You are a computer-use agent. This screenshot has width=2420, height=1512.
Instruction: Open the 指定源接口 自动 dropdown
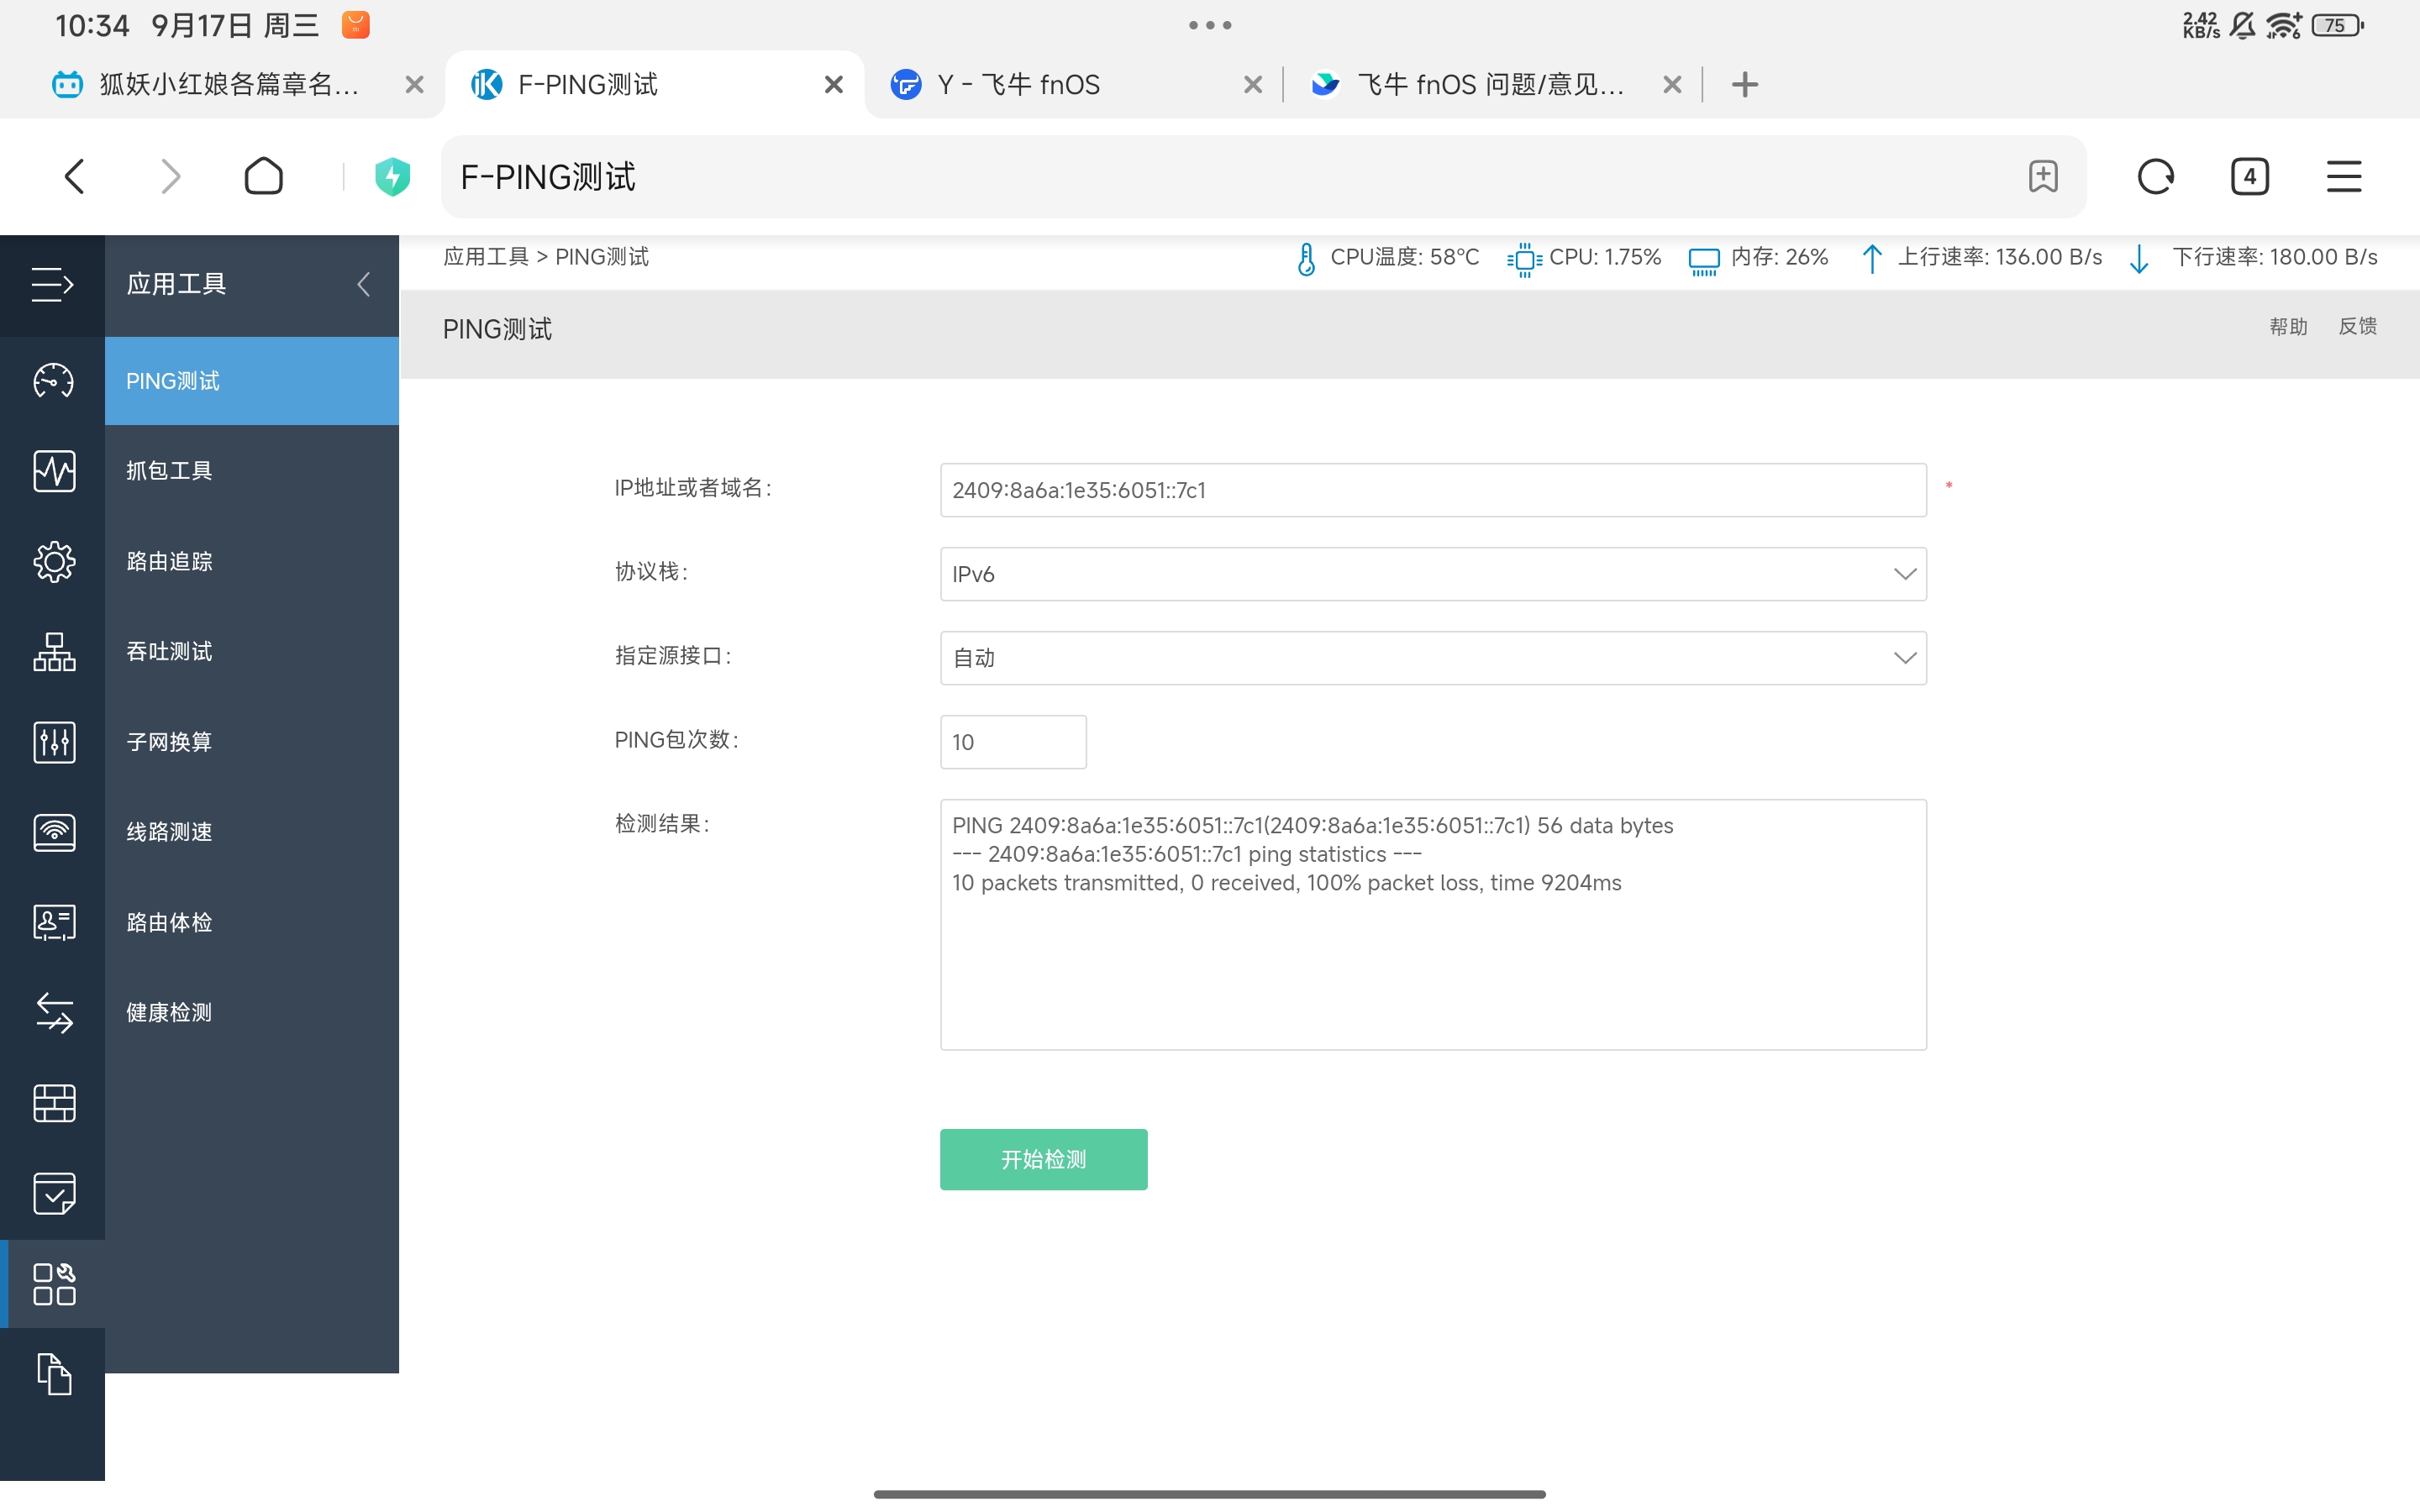point(1432,658)
